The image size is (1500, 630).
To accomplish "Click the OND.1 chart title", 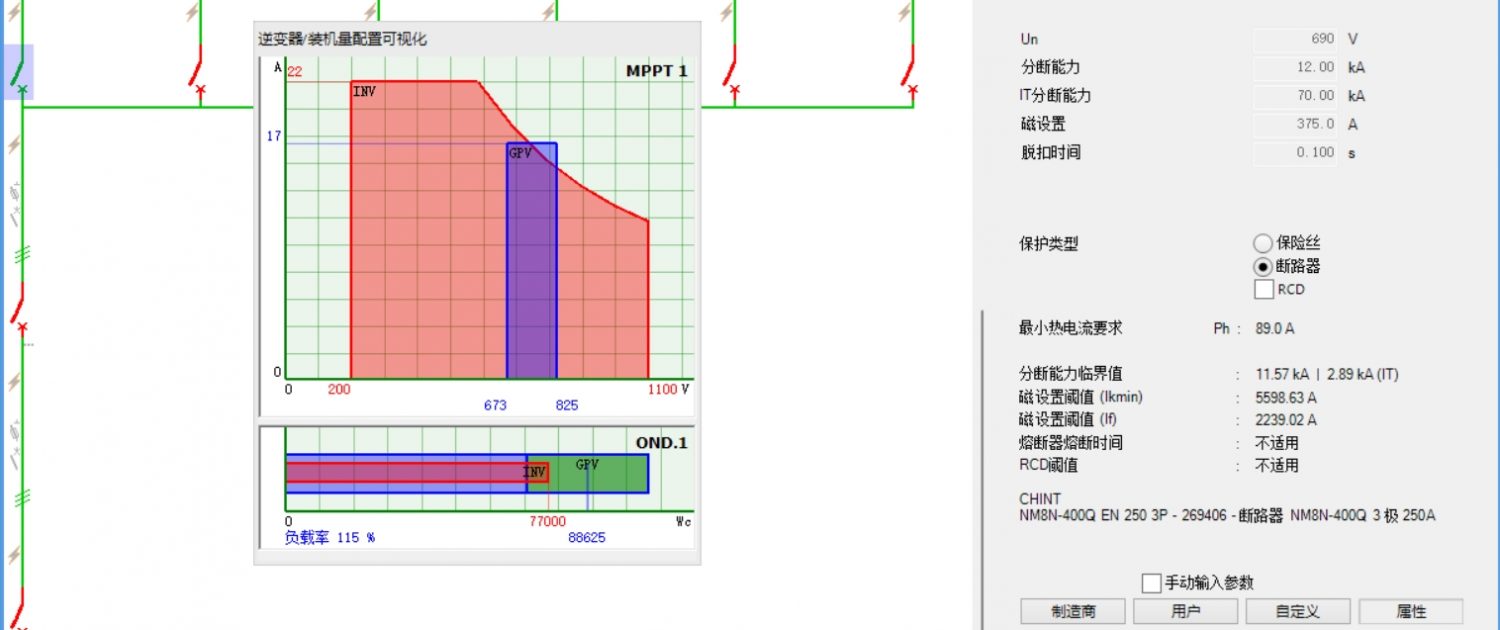I will click(x=662, y=443).
